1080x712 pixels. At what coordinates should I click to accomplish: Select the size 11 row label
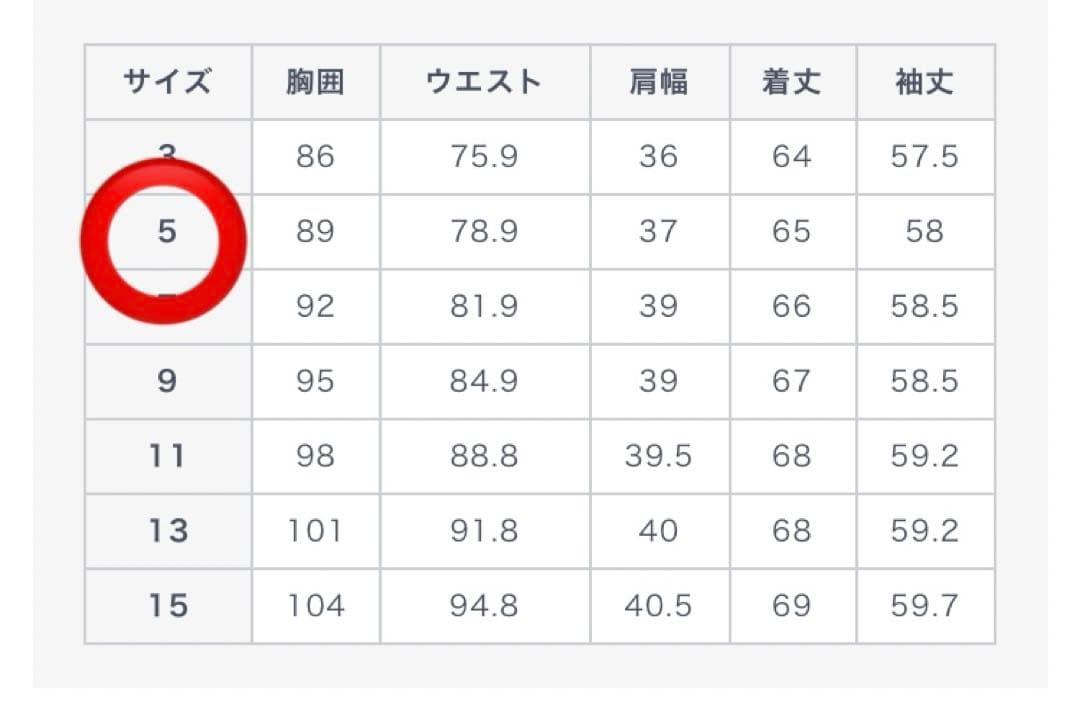click(x=167, y=456)
